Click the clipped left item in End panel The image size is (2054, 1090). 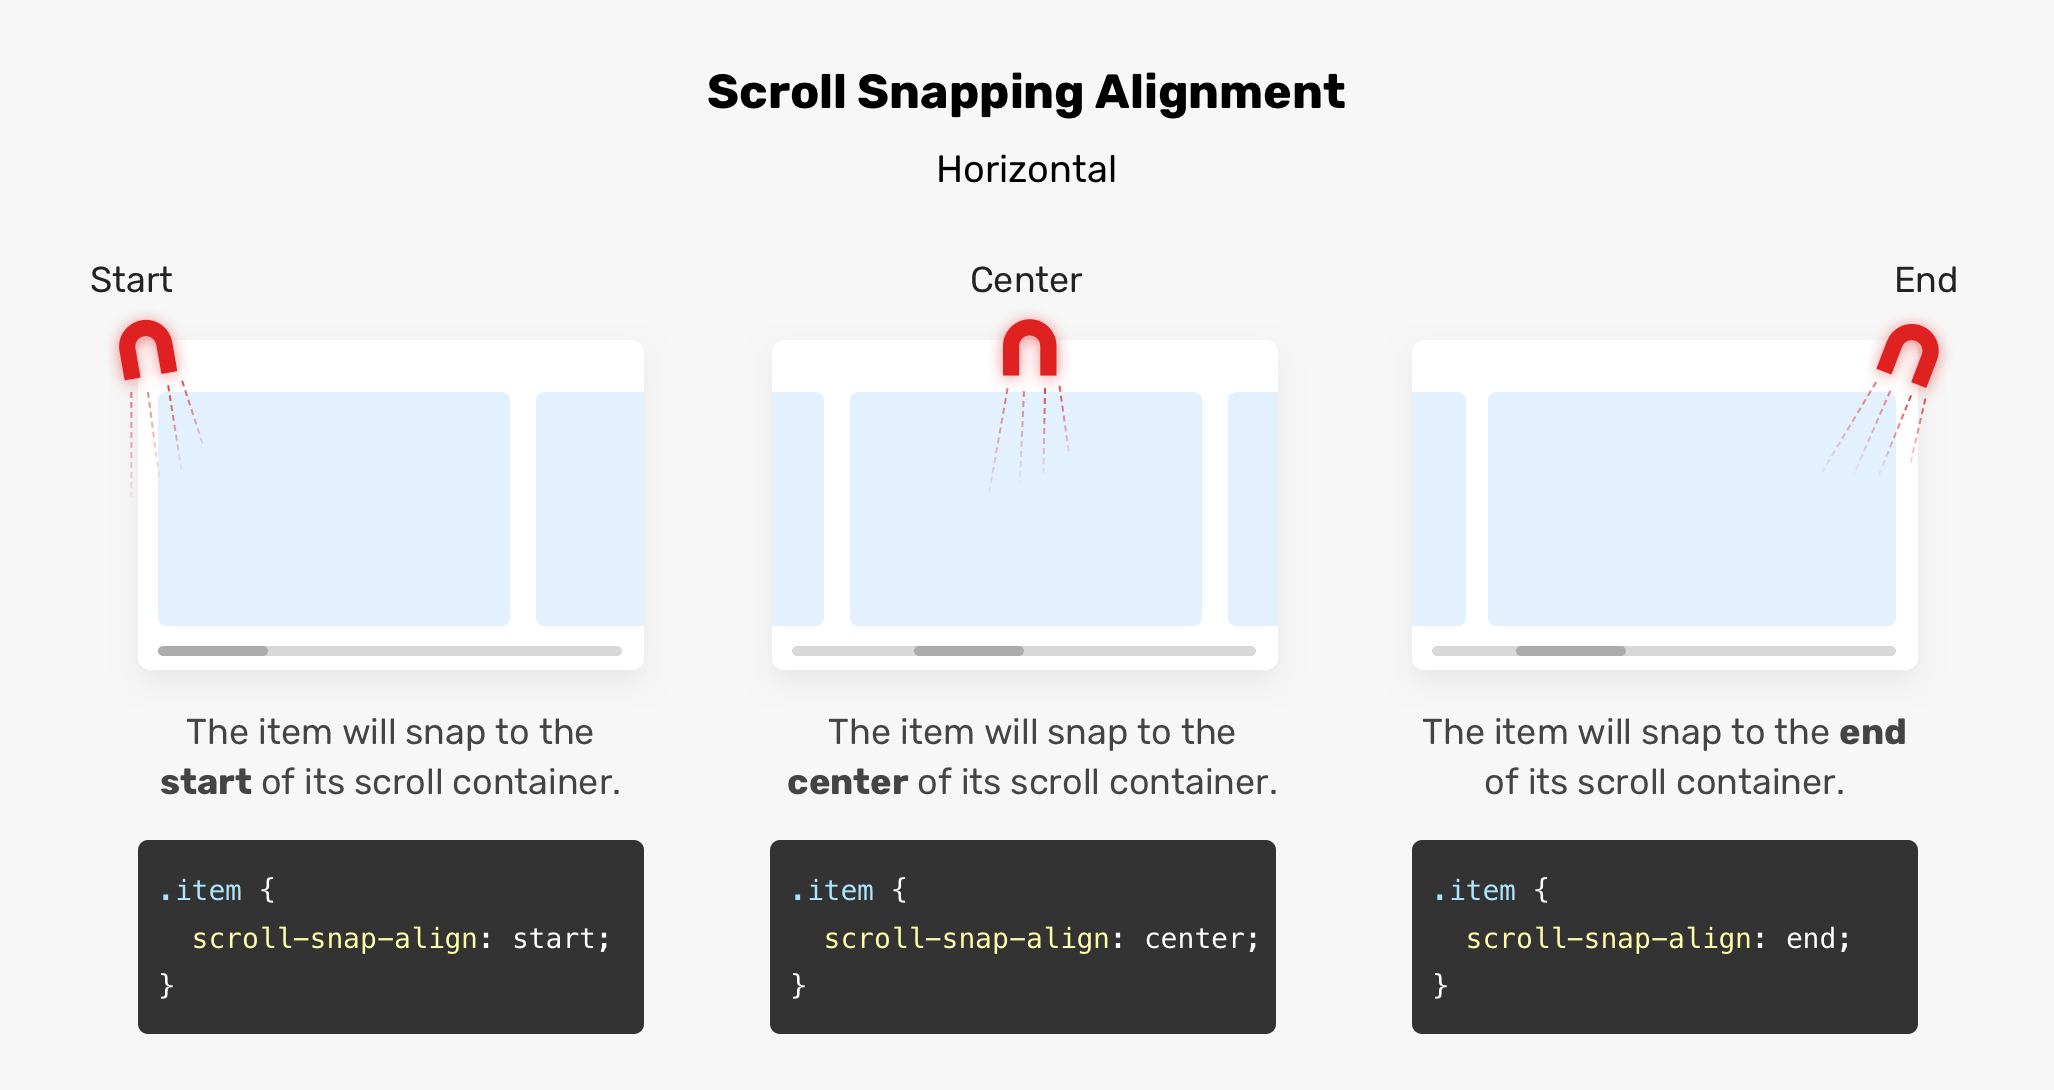[1439, 509]
